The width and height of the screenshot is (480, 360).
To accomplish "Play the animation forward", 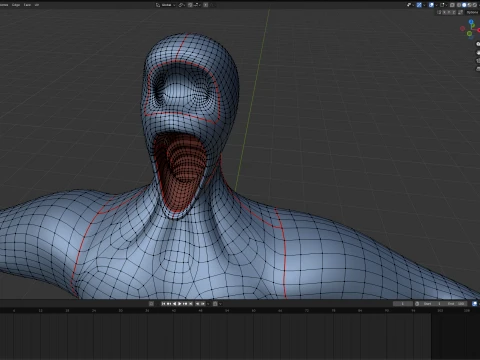I will (180, 304).
